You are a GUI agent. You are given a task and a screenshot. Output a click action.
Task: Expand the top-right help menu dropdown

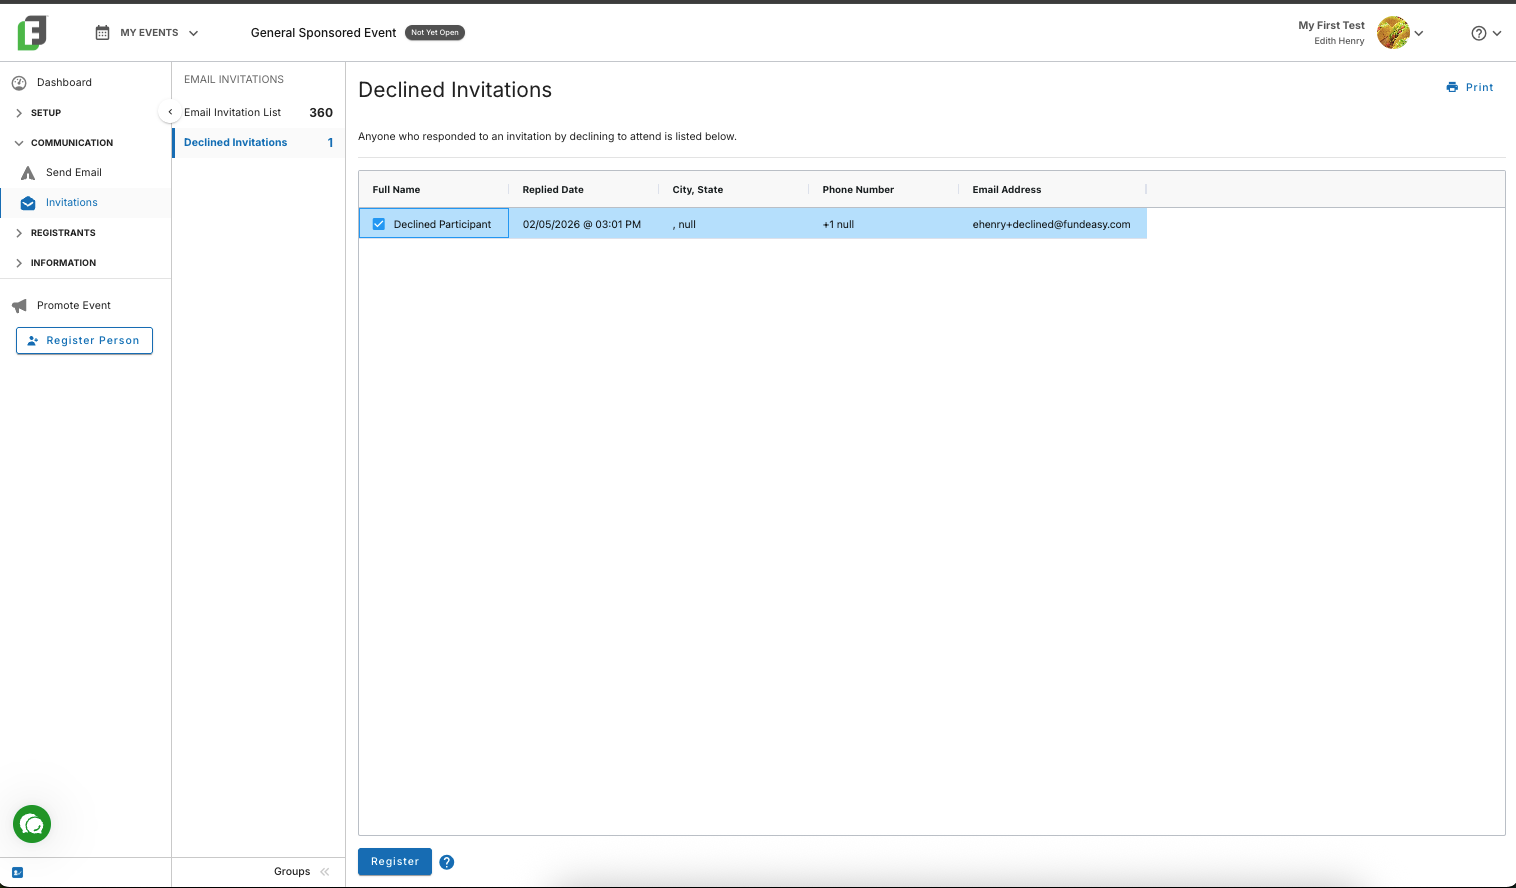tap(1486, 33)
